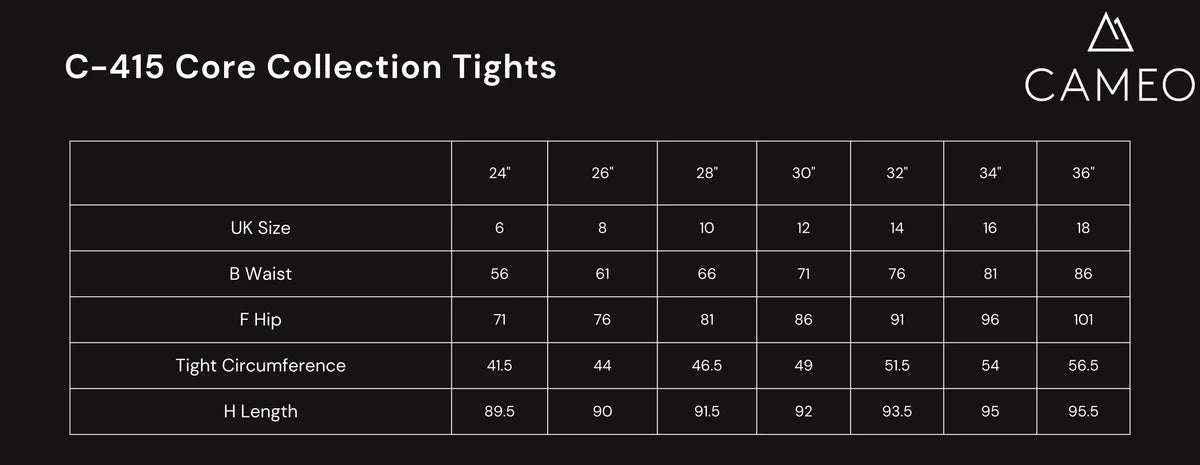This screenshot has width=1200, height=465.
Task: Click the Tight Circumference 41.5 cell
Action: pos(499,366)
